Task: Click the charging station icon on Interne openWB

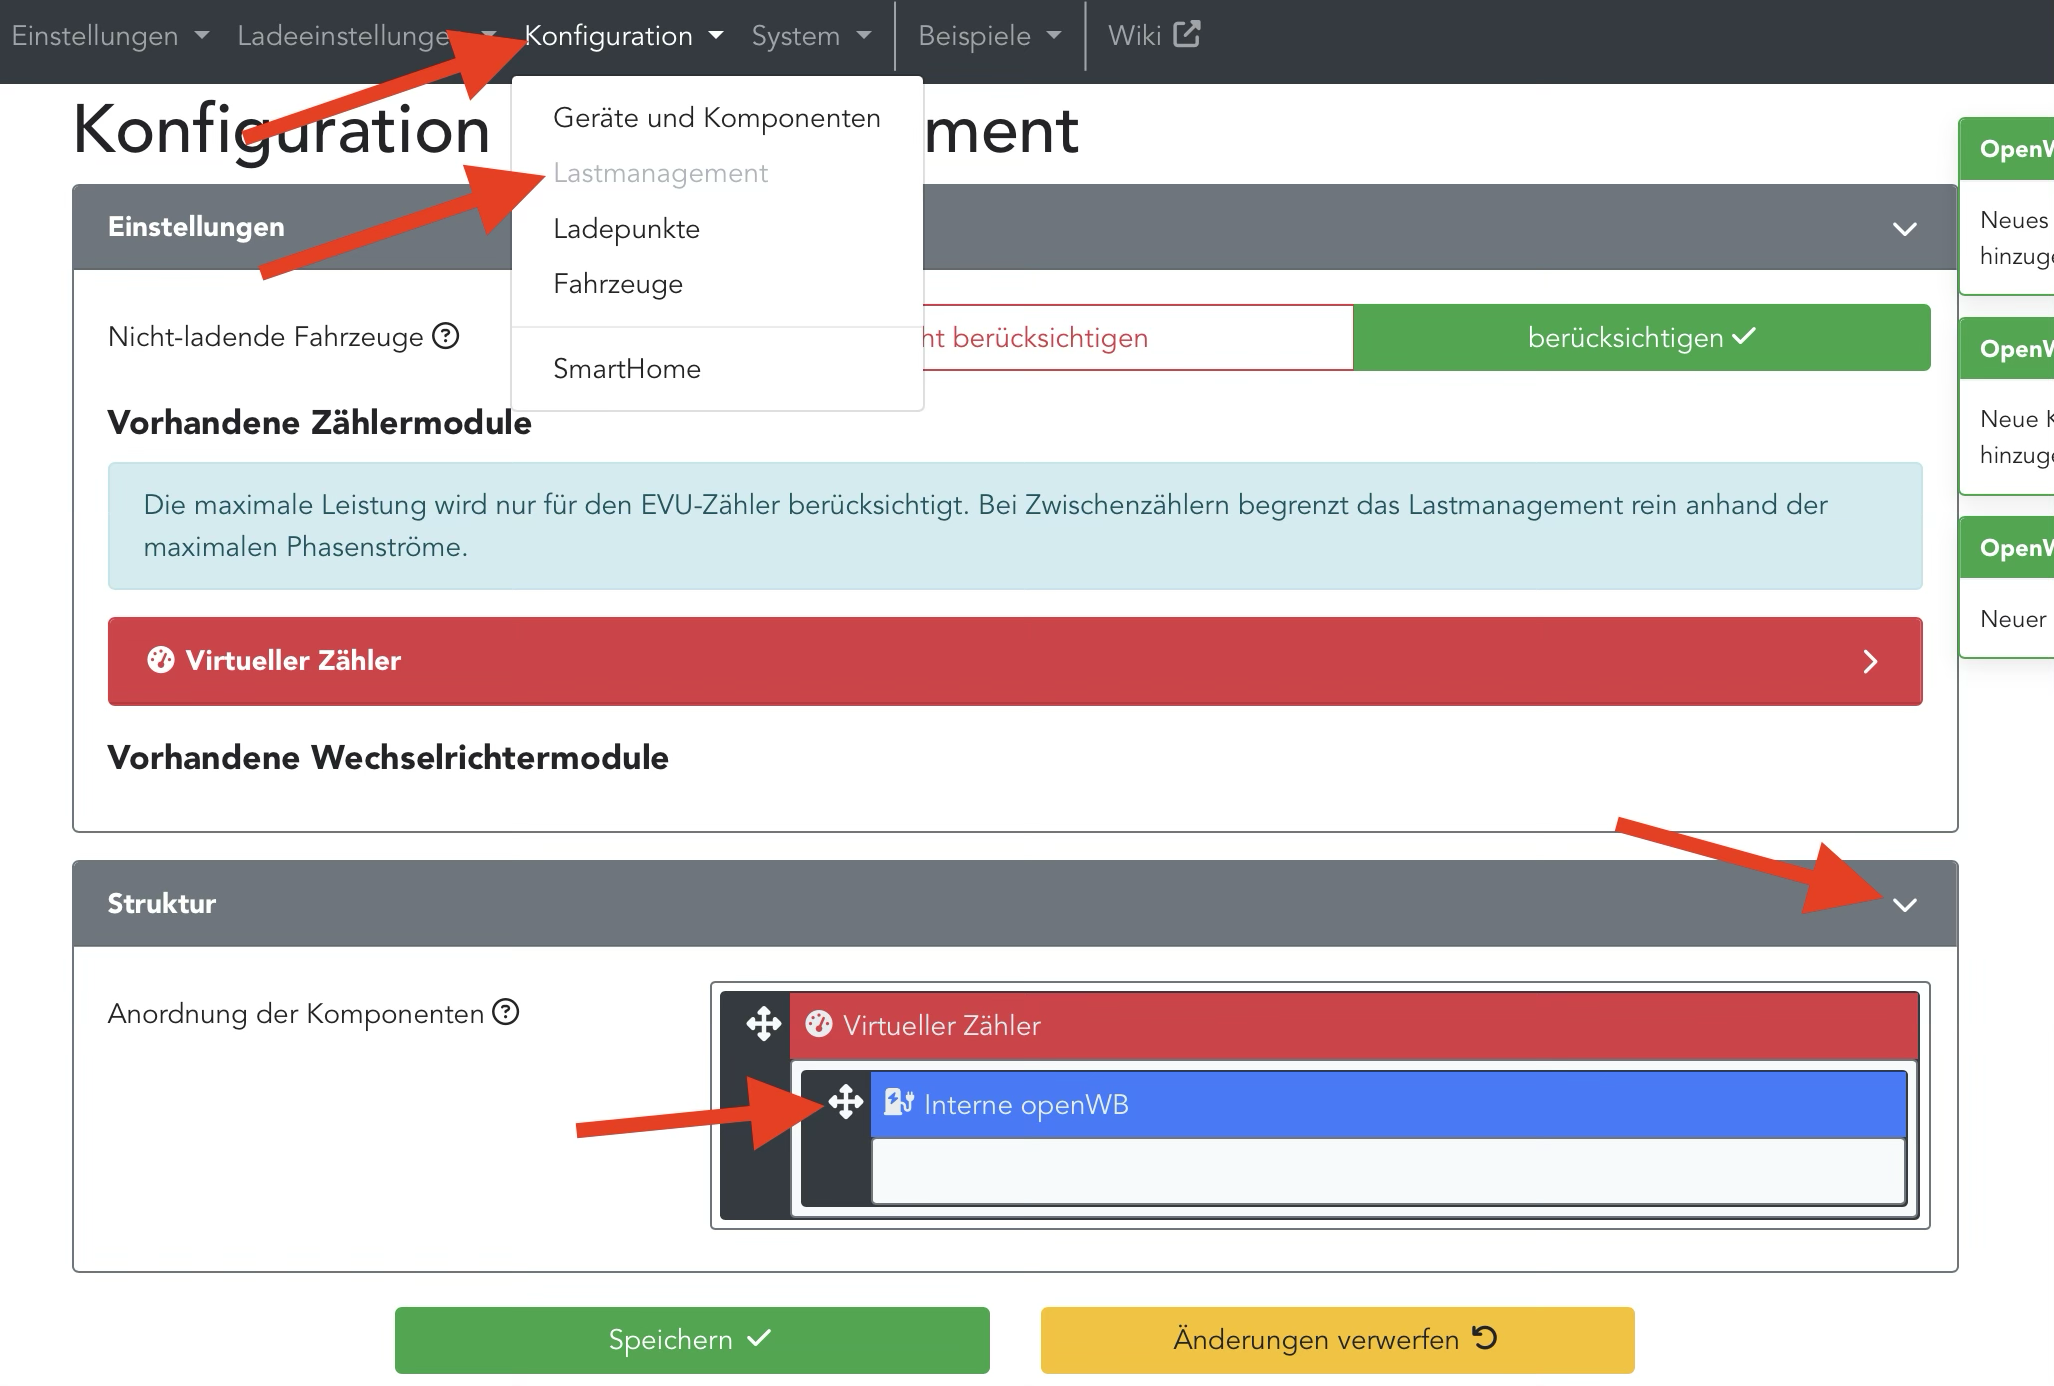Action: pyautogui.click(x=898, y=1102)
